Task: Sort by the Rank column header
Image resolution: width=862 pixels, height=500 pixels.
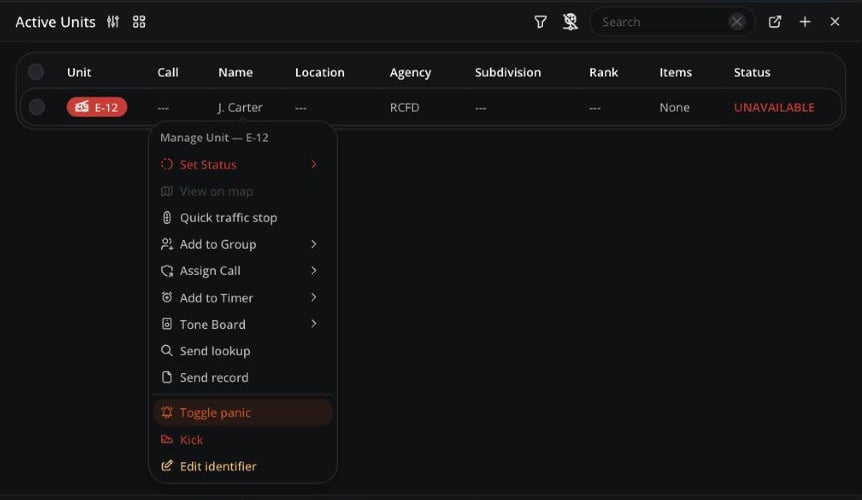Action: 604,73
